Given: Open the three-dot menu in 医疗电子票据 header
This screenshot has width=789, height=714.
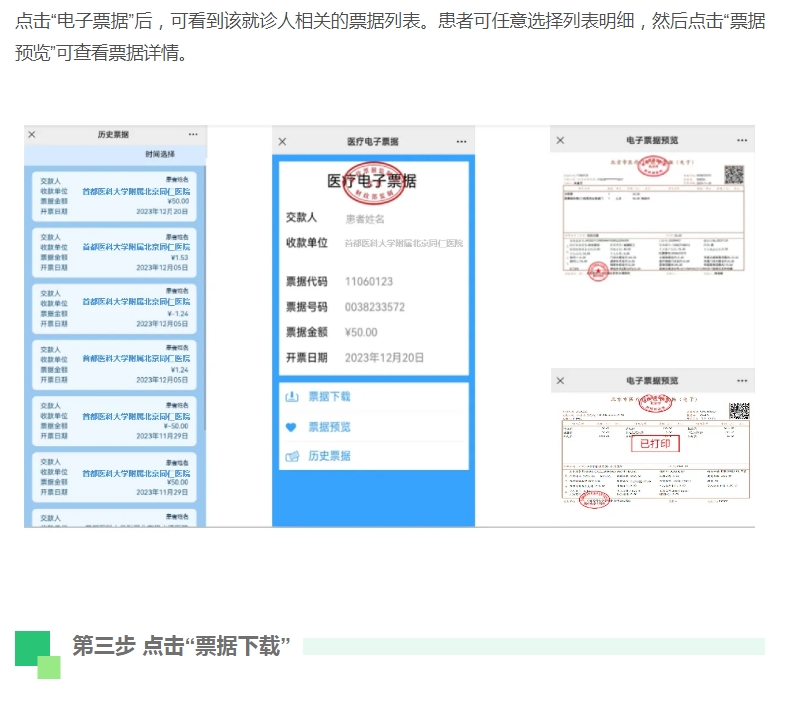Looking at the screenshot, I should click(461, 142).
